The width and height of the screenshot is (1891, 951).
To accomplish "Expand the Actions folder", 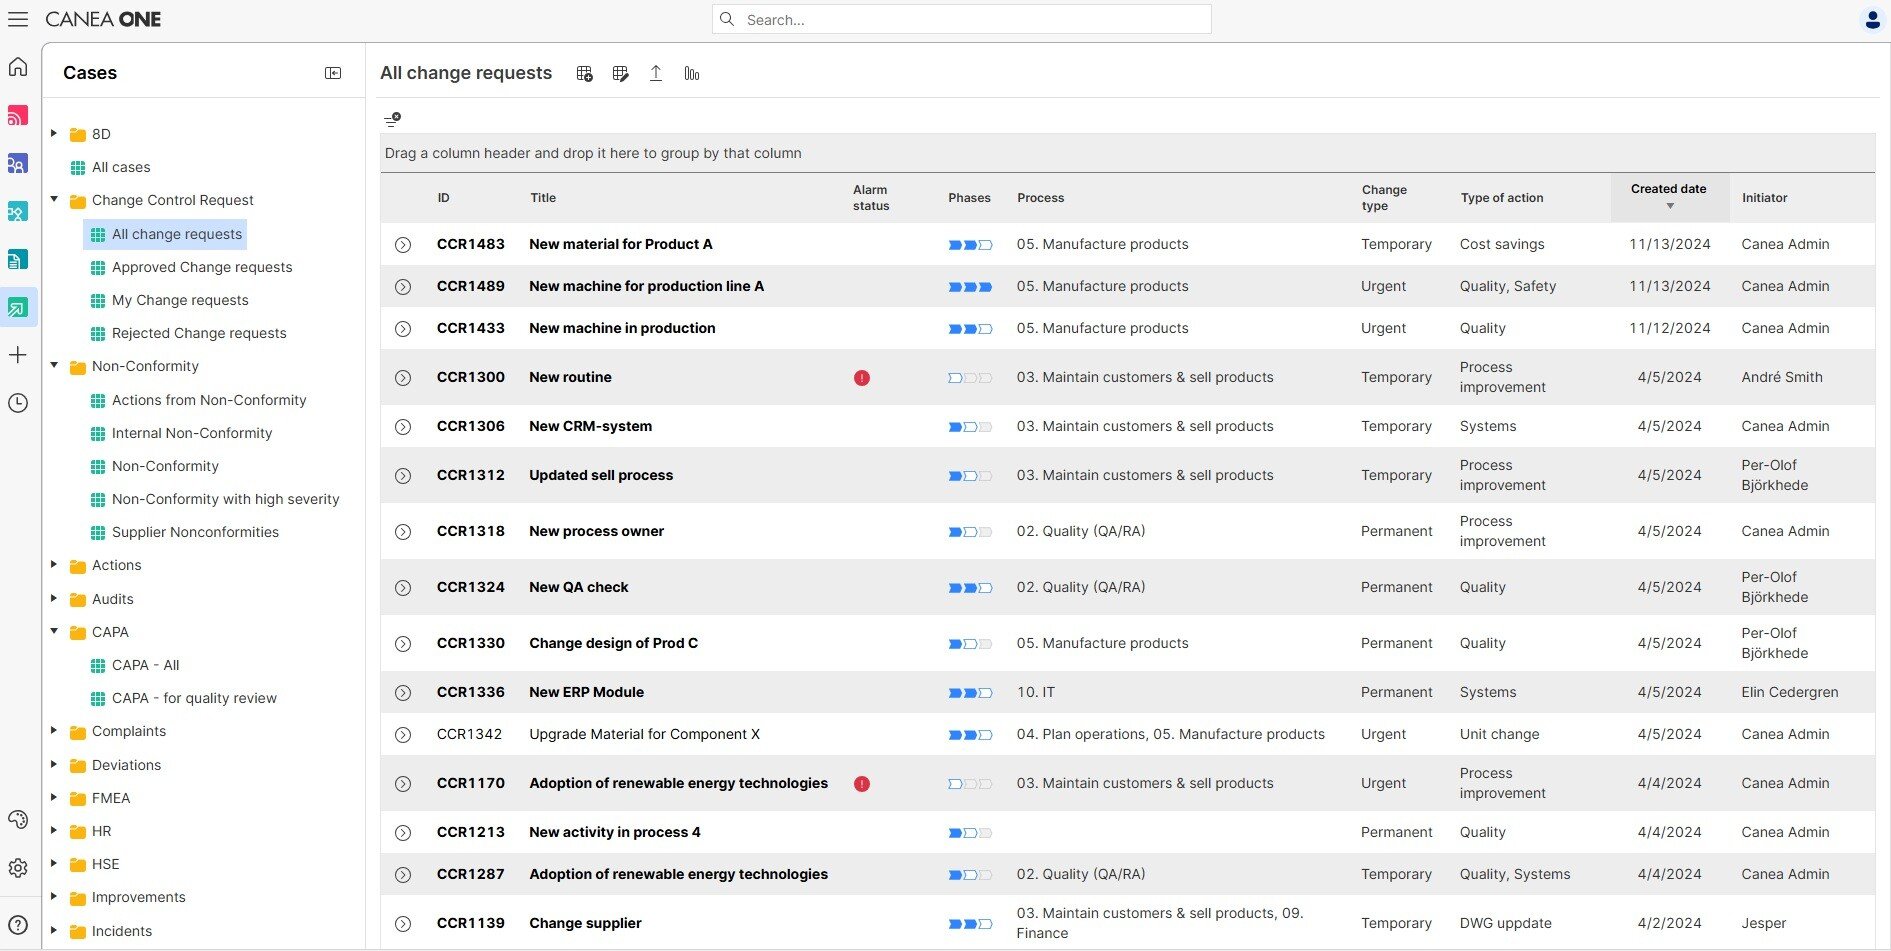I will (x=54, y=565).
